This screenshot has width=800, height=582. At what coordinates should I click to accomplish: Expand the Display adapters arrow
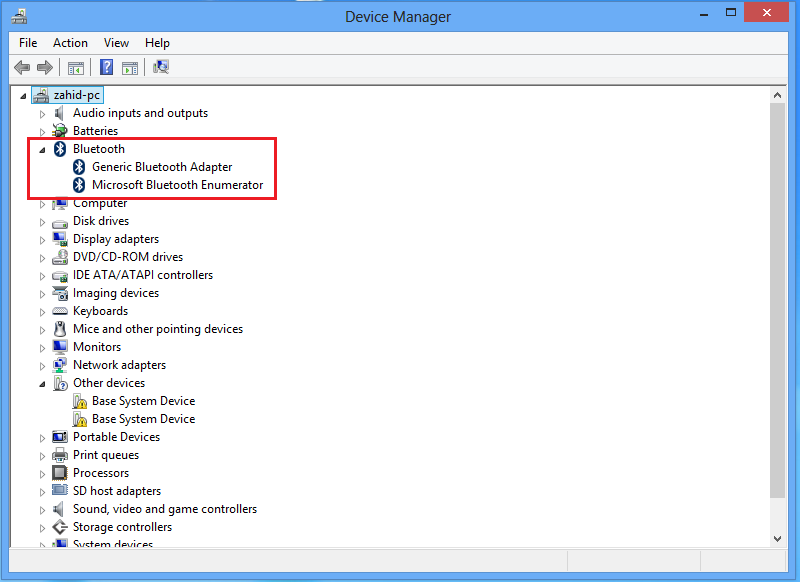[x=42, y=240]
